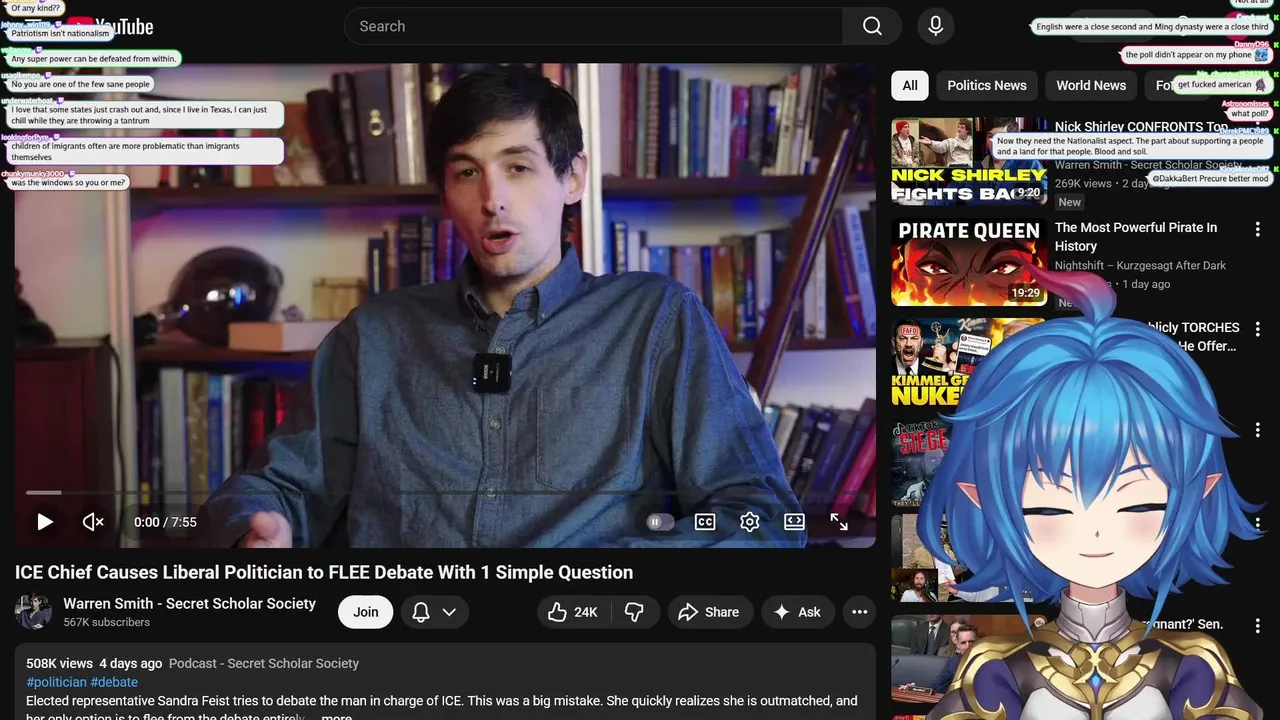Select the Politics News chip

987,85
